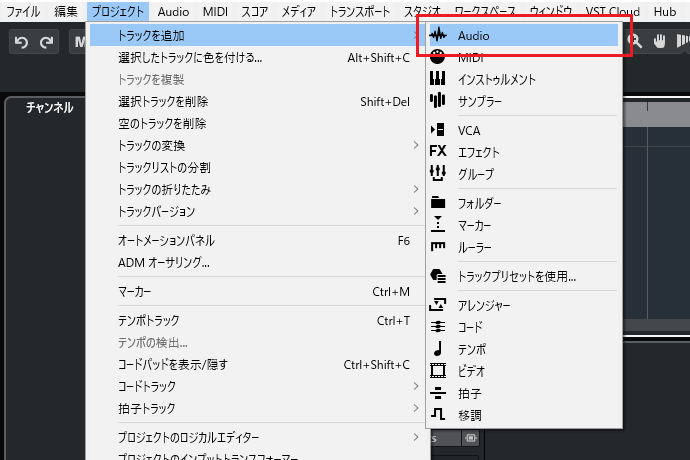Choose 選択したトラックに色を付ける... menu entry
The image size is (690, 460).
pos(256,58)
